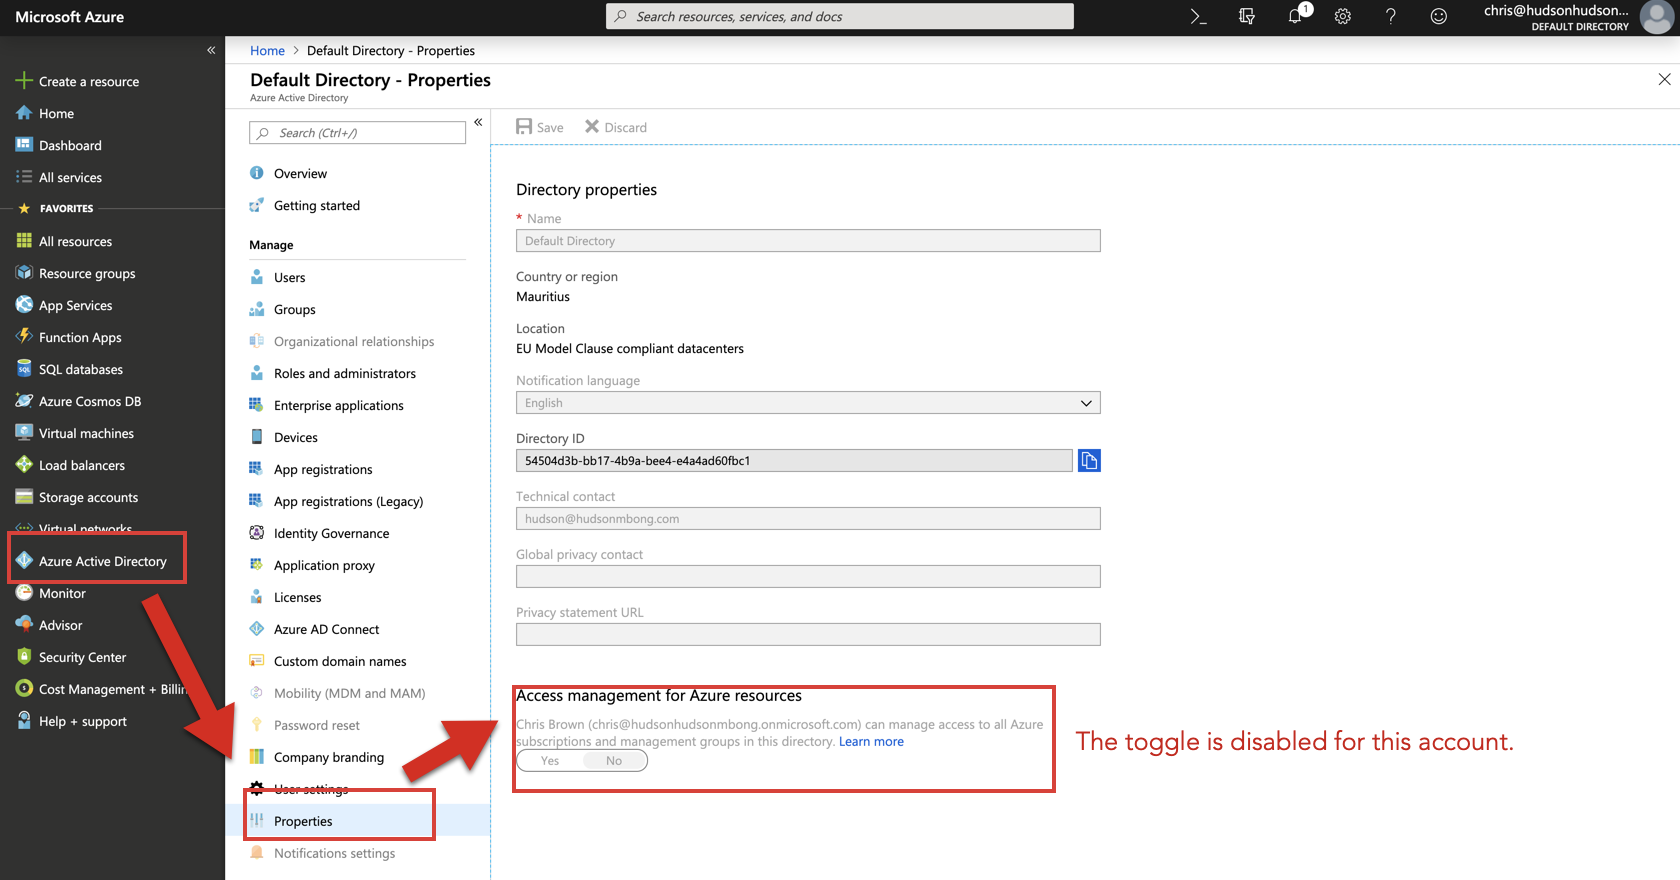The height and width of the screenshot is (880, 1680).
Task: Click the Load balancers icon
Action: pos(24,465)
